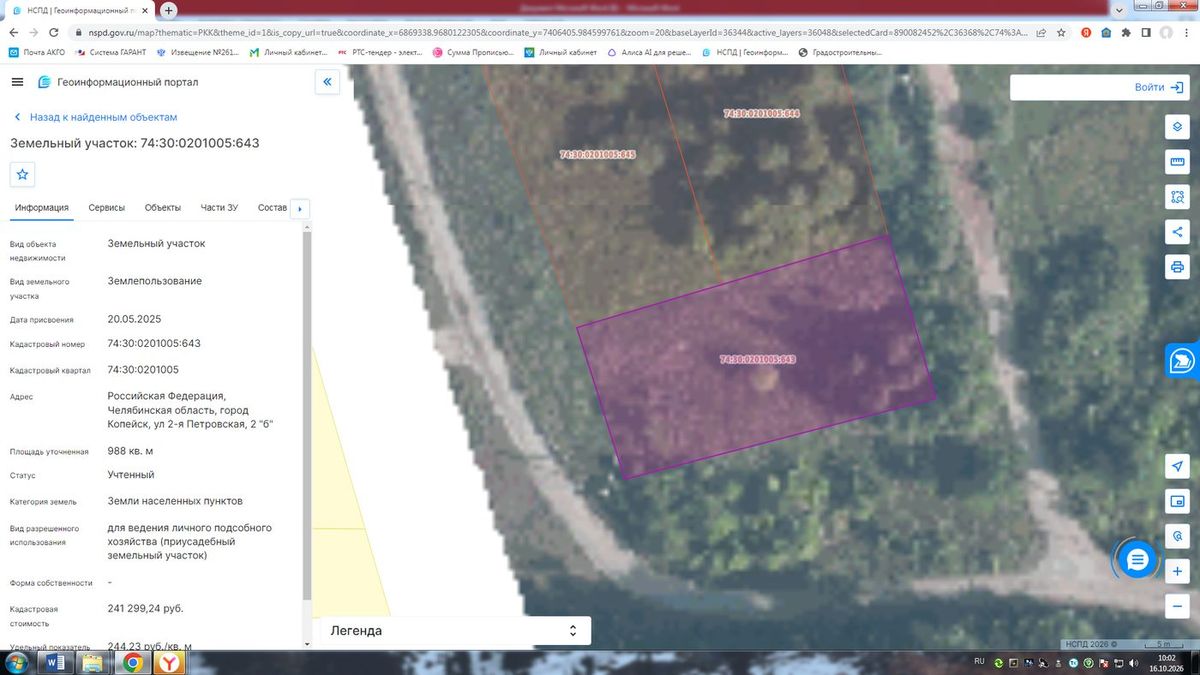This screenshot has height=675, width=1200.
Task: Open the Chrome three-dot menu
Action: pyautogui.click(x=1186, y=32)
